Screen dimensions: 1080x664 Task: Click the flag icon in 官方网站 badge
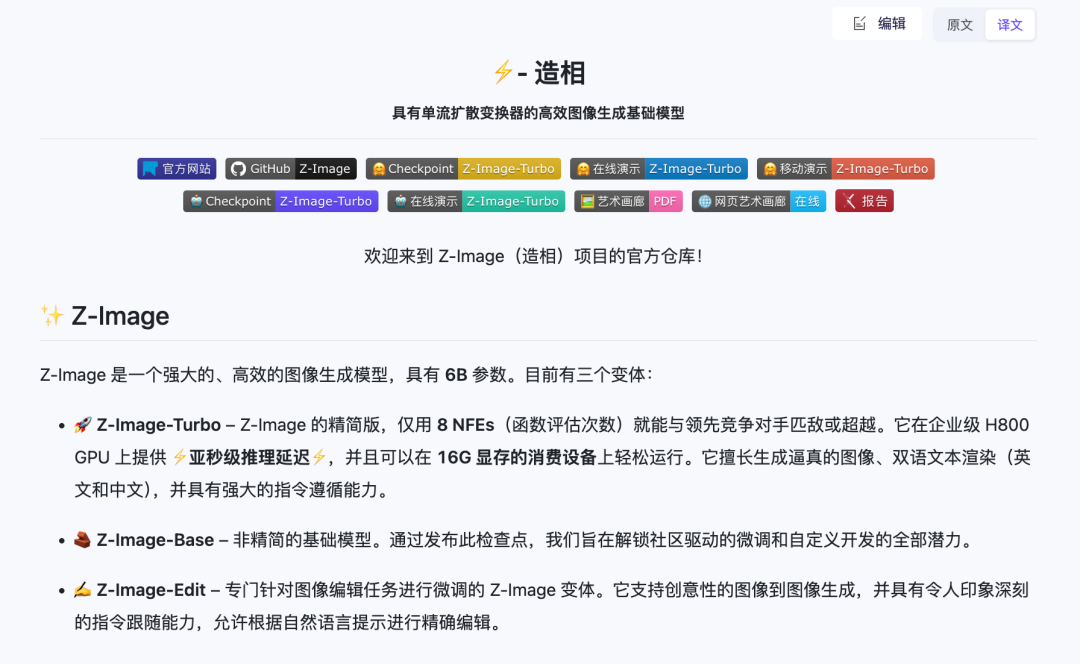tap(149, 169)
